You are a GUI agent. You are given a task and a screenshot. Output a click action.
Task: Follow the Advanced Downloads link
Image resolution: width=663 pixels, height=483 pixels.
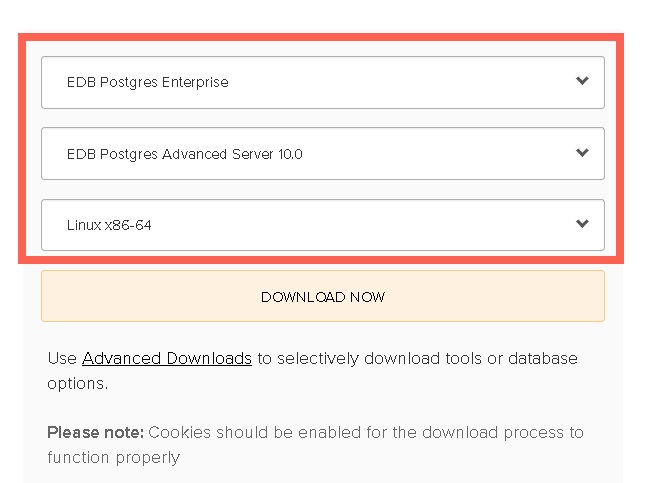click(167, 358)
